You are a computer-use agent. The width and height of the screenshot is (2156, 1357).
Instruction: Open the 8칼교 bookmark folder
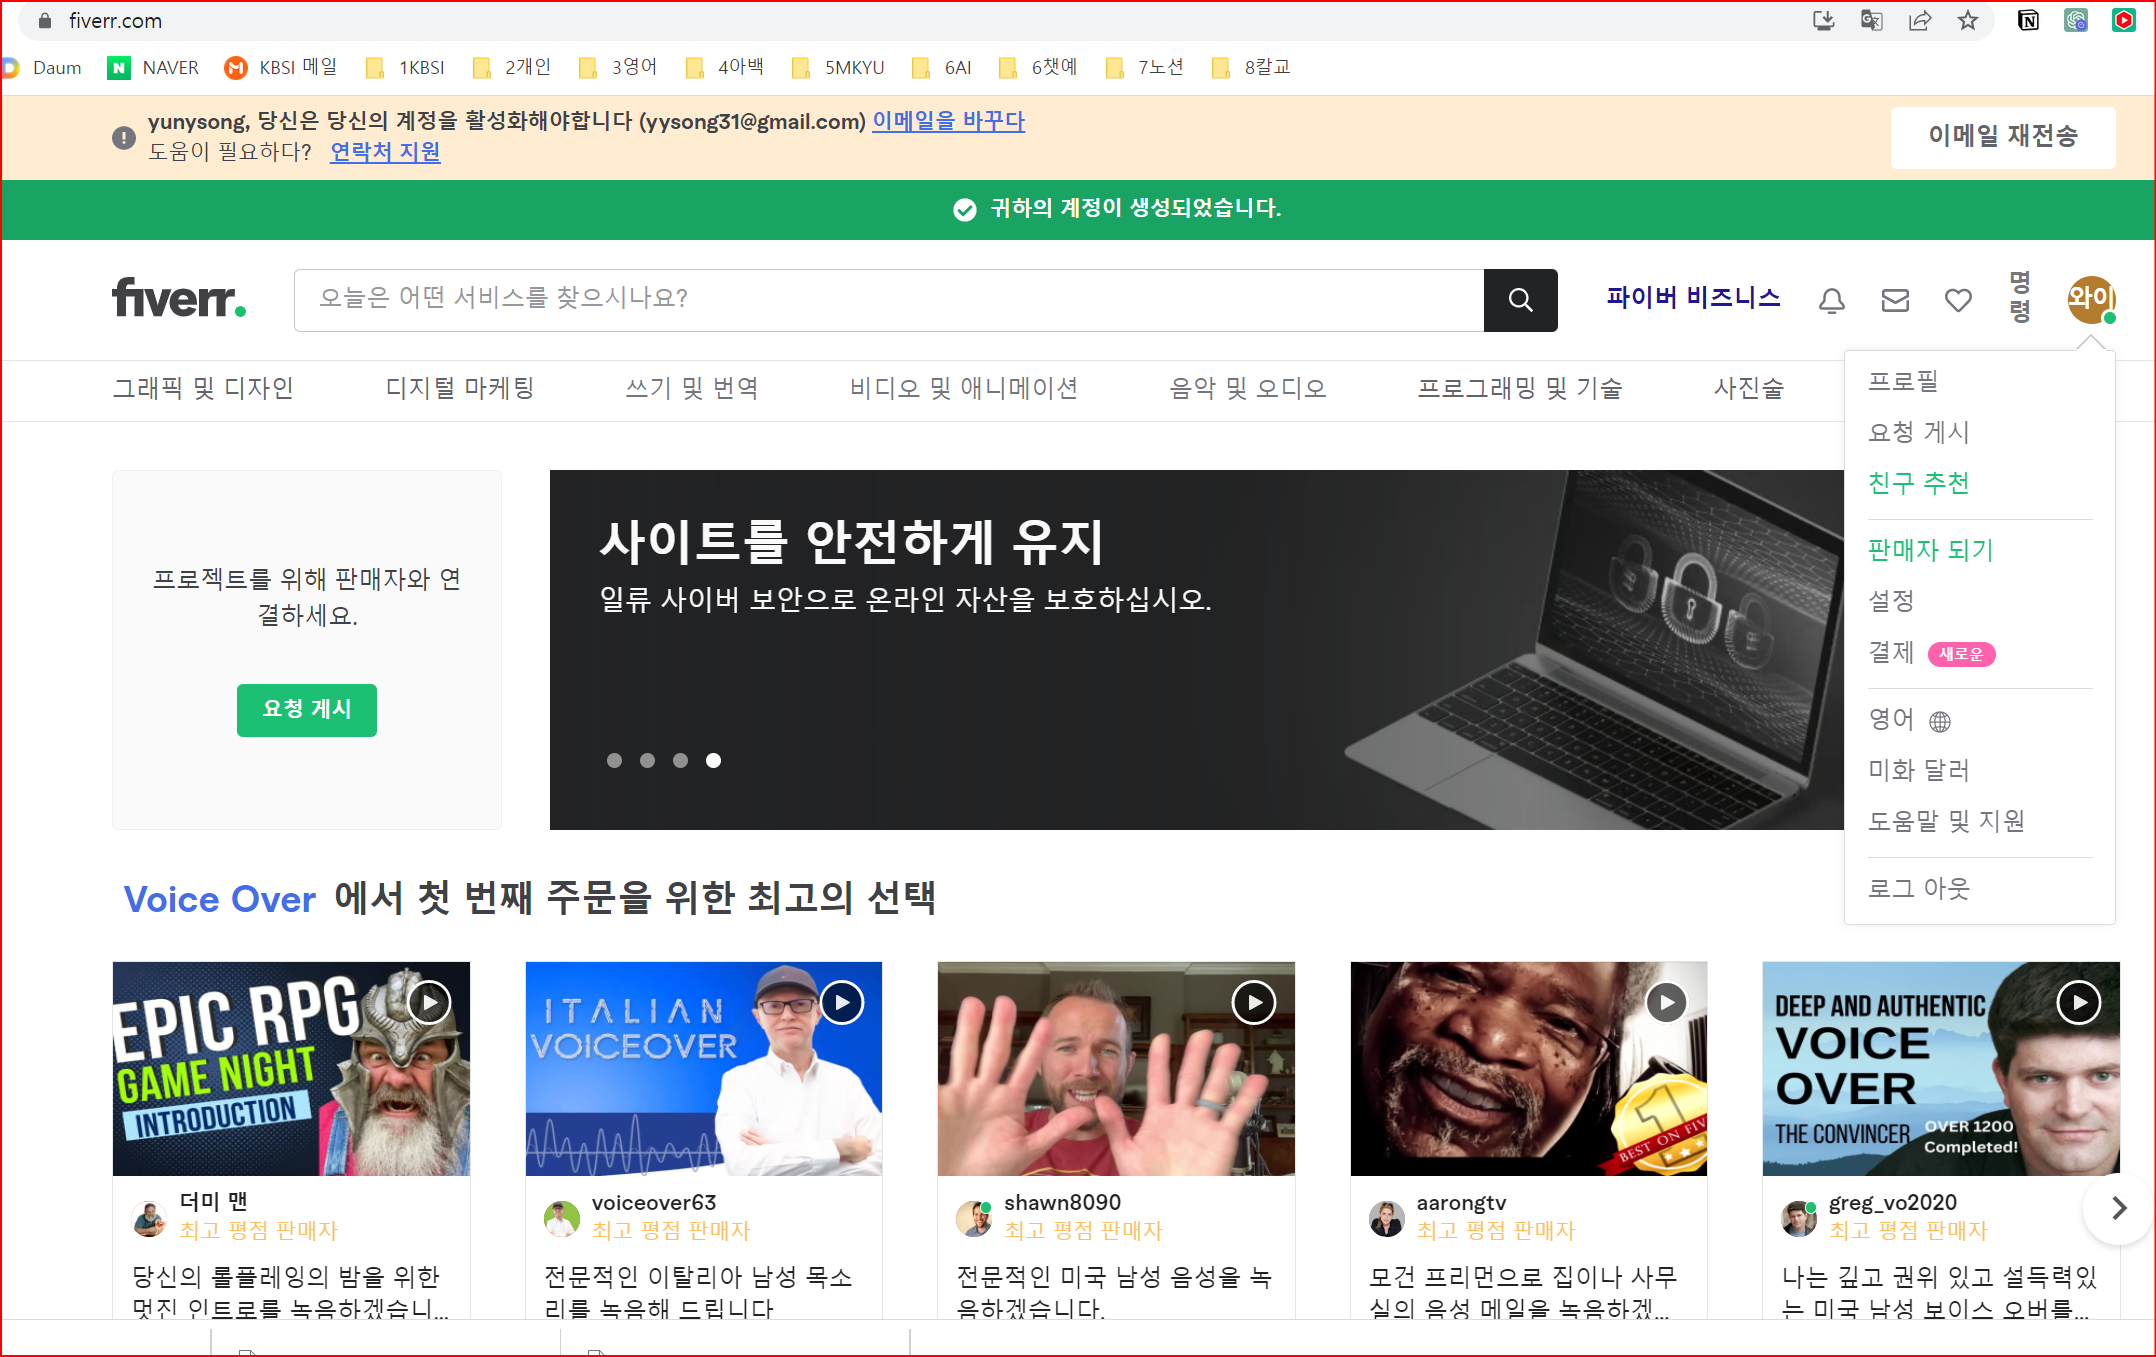coord(1251,67)
